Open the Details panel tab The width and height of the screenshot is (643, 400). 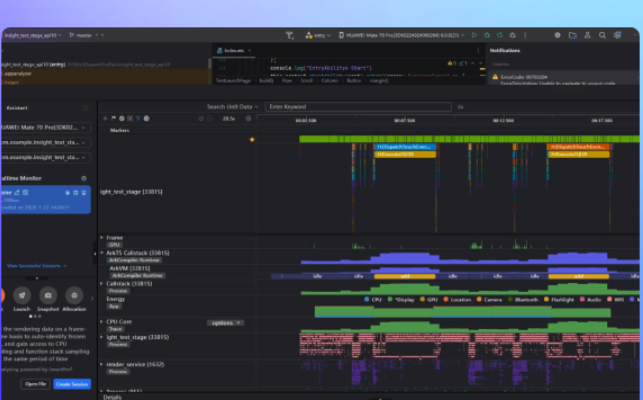pos(112,396)
